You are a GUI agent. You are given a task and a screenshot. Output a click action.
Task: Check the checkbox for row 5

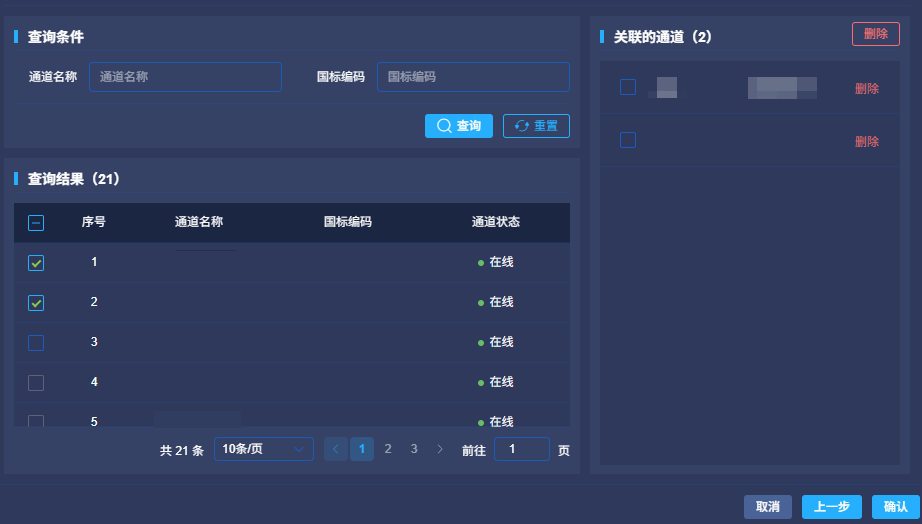pyautogui.click(x=36, y=421)
